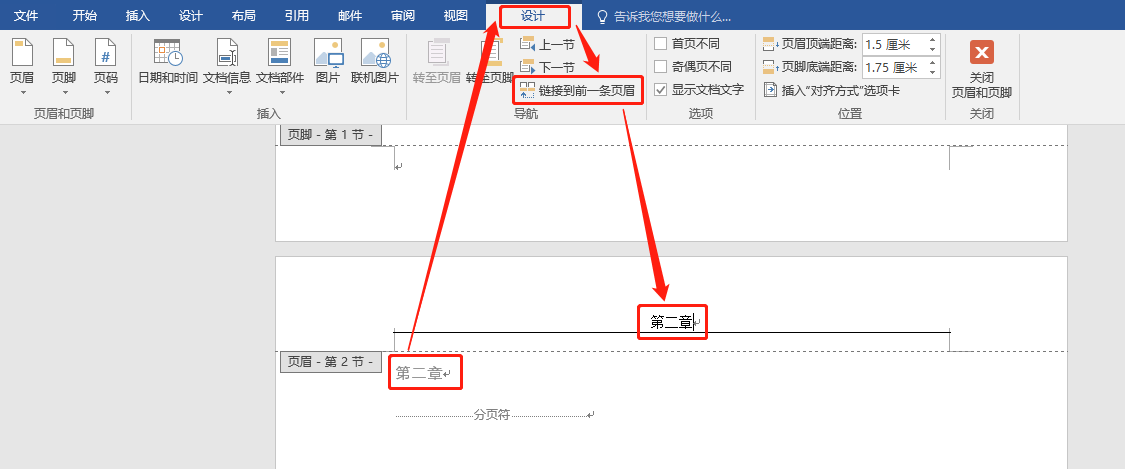1125x469 pixels.
Task: Click 关闭页眉和页脚 close button
Action: point(982,69)
